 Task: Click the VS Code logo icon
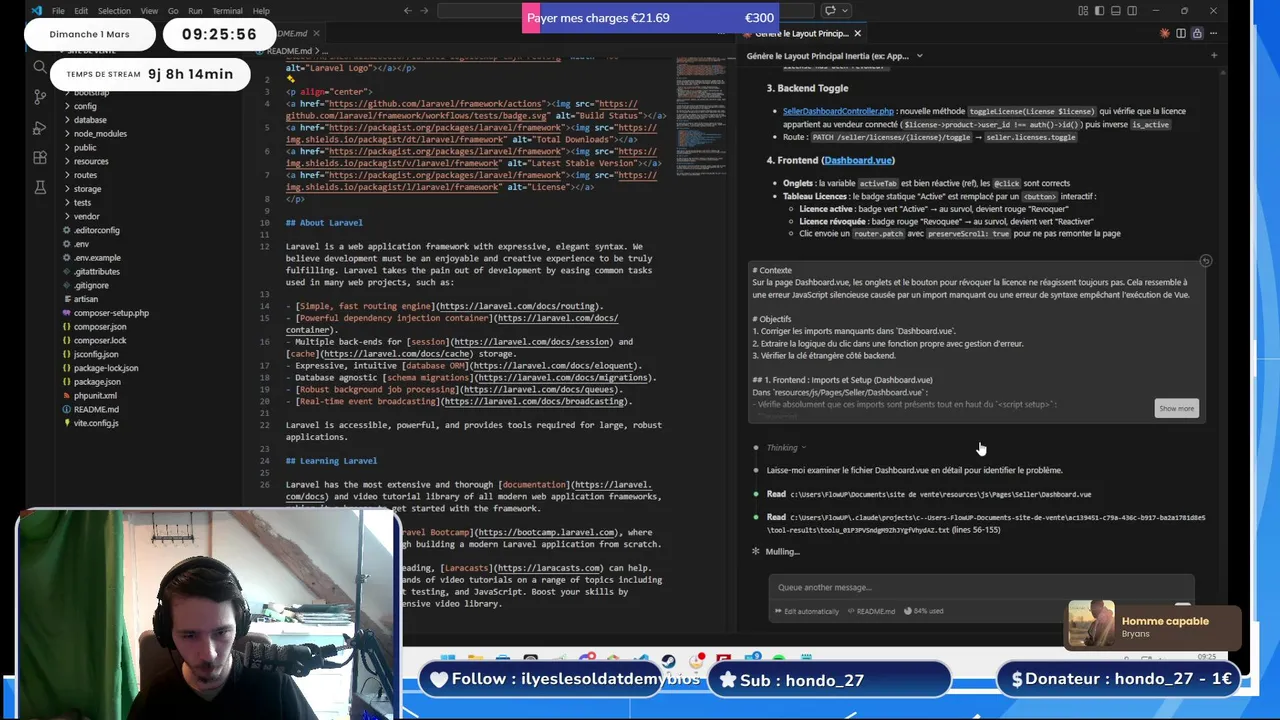click(x=37, y=11)
